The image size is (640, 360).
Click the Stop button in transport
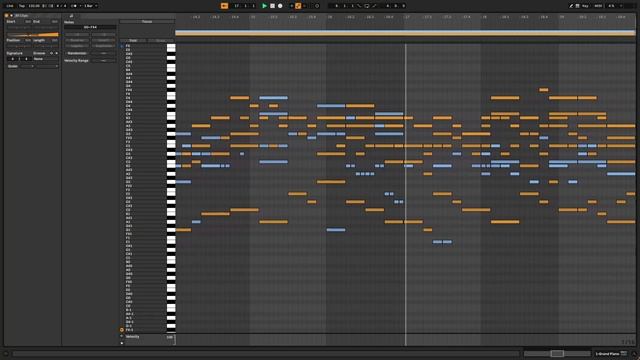coord(272,6)
